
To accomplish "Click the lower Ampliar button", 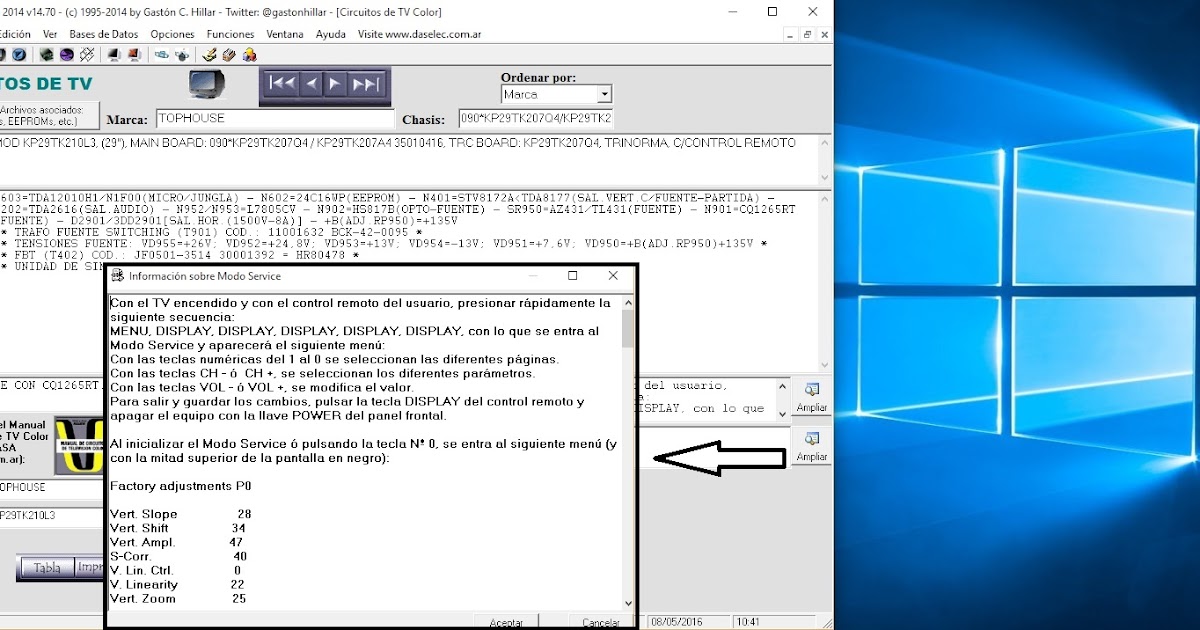I will (812, 446).
